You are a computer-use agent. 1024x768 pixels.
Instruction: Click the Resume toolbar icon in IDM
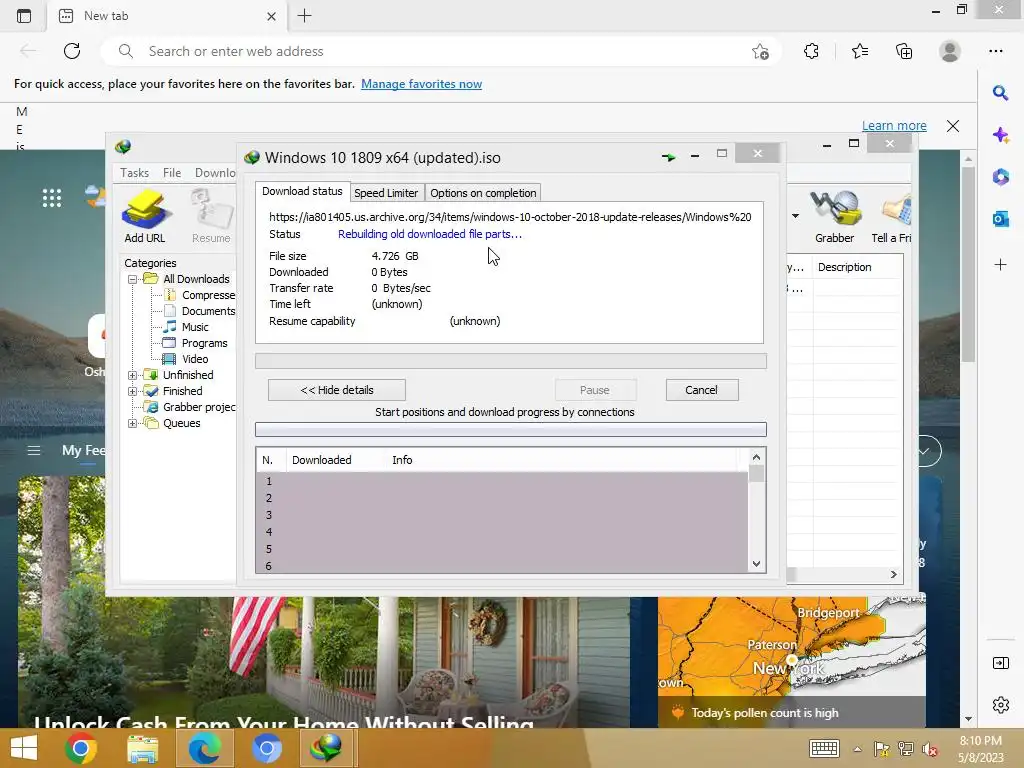click(x=211, y=216)
